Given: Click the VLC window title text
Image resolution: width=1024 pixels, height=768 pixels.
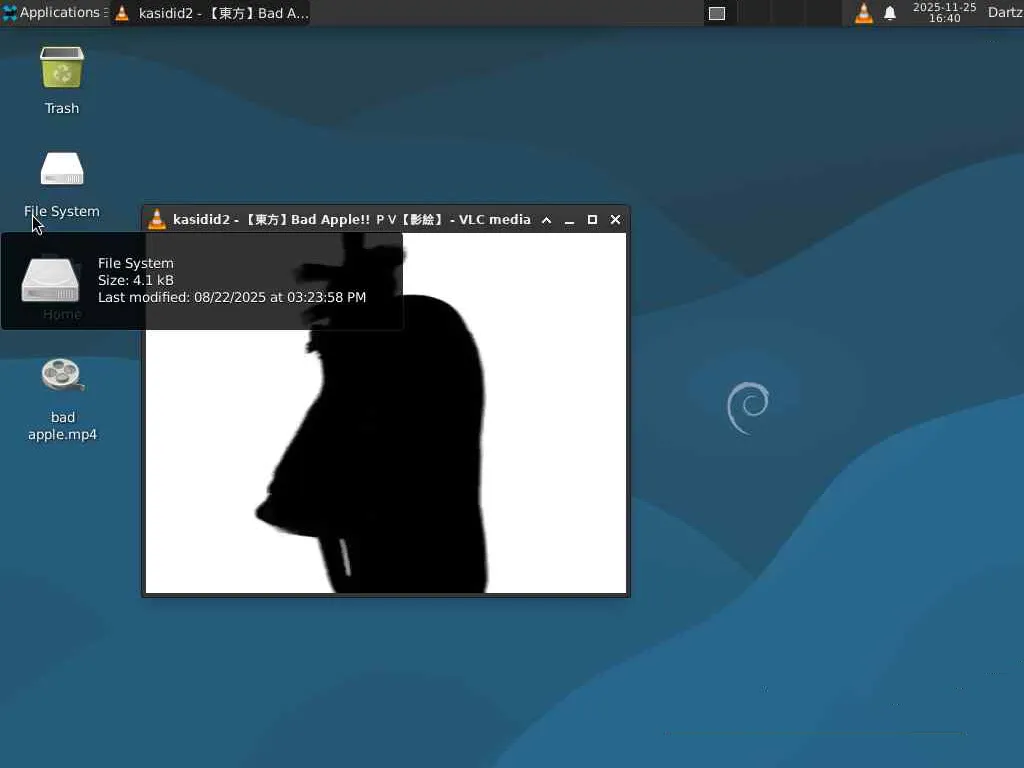Looking at the screenshot, I should (351, 219).
